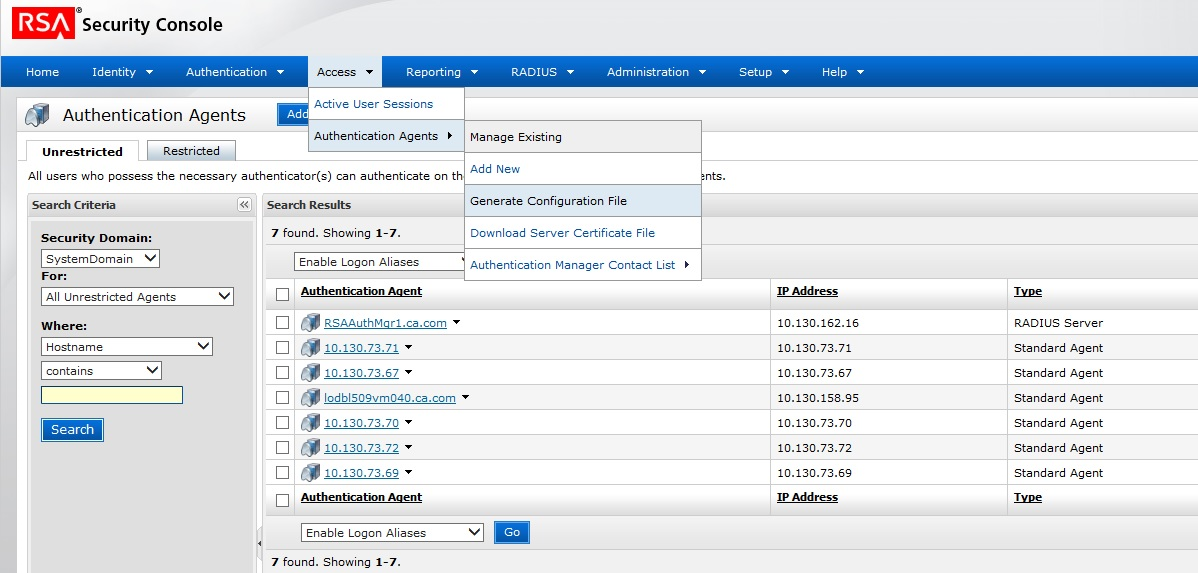Click the RSA logo in header
The height and width of the screenshot is (573, 1198).
coord(44,23)
